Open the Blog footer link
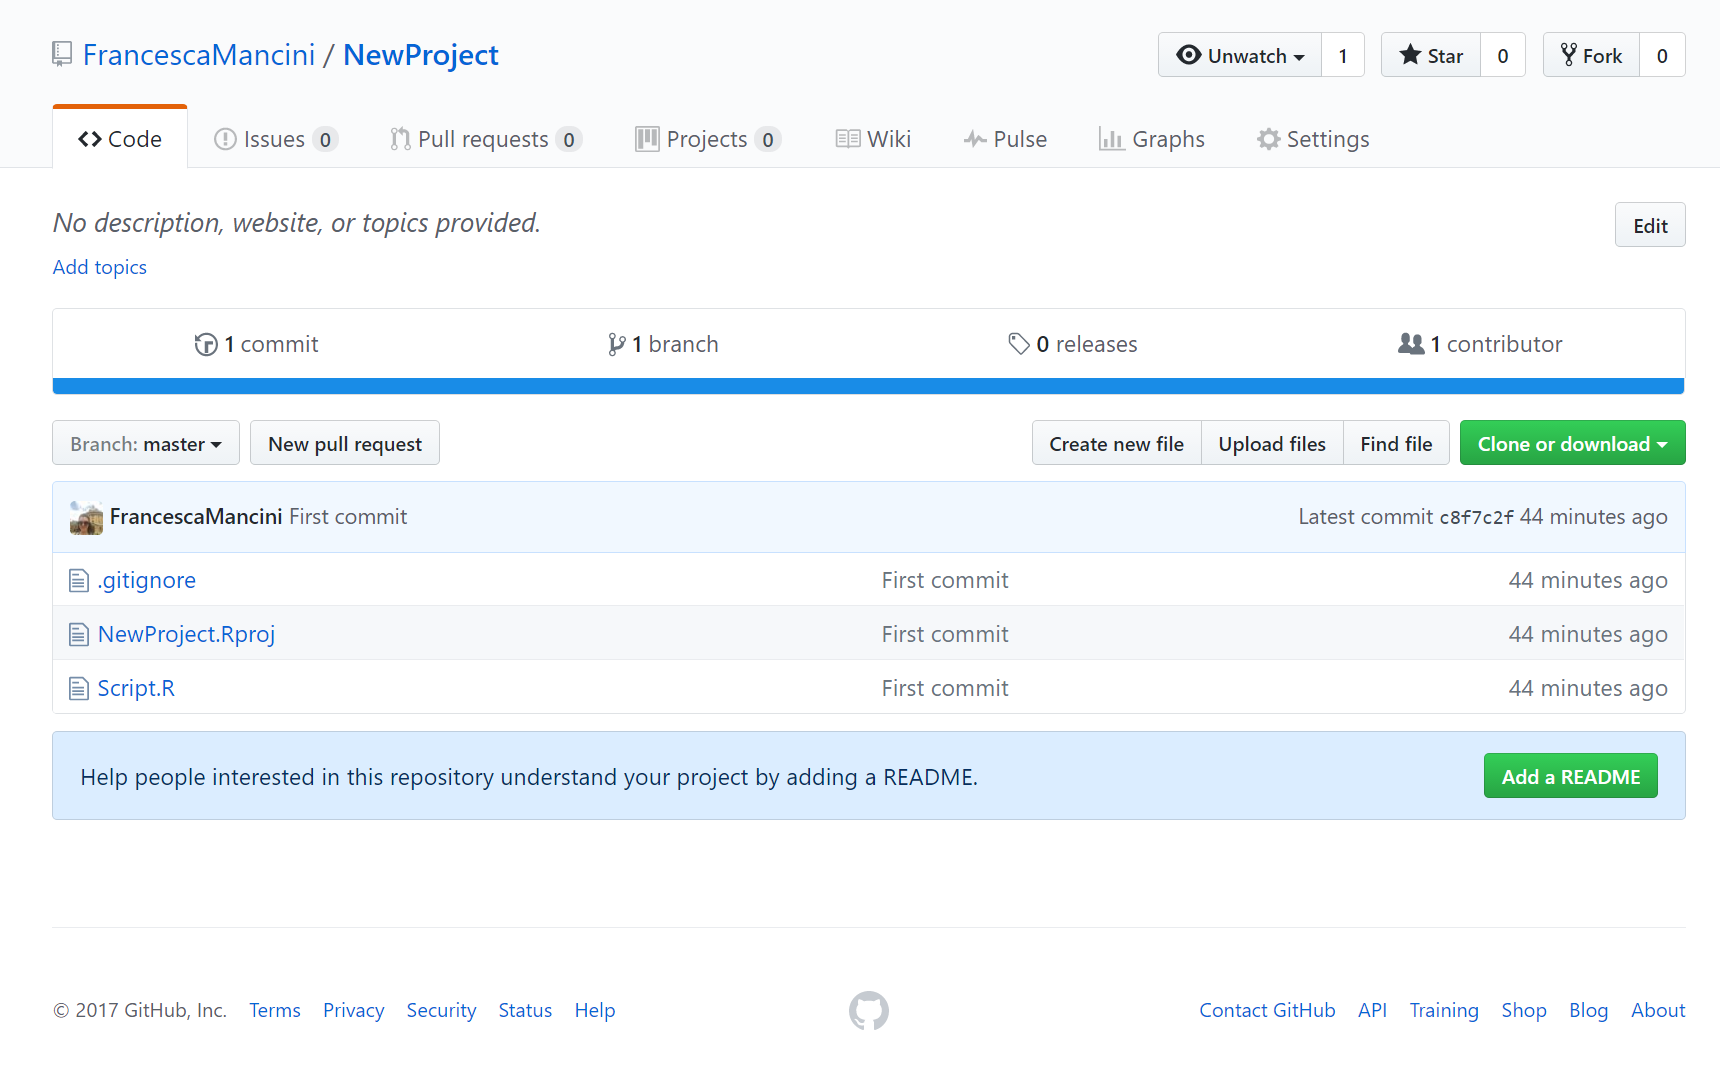The image size is (1720, 1091). [1588, 1010]
